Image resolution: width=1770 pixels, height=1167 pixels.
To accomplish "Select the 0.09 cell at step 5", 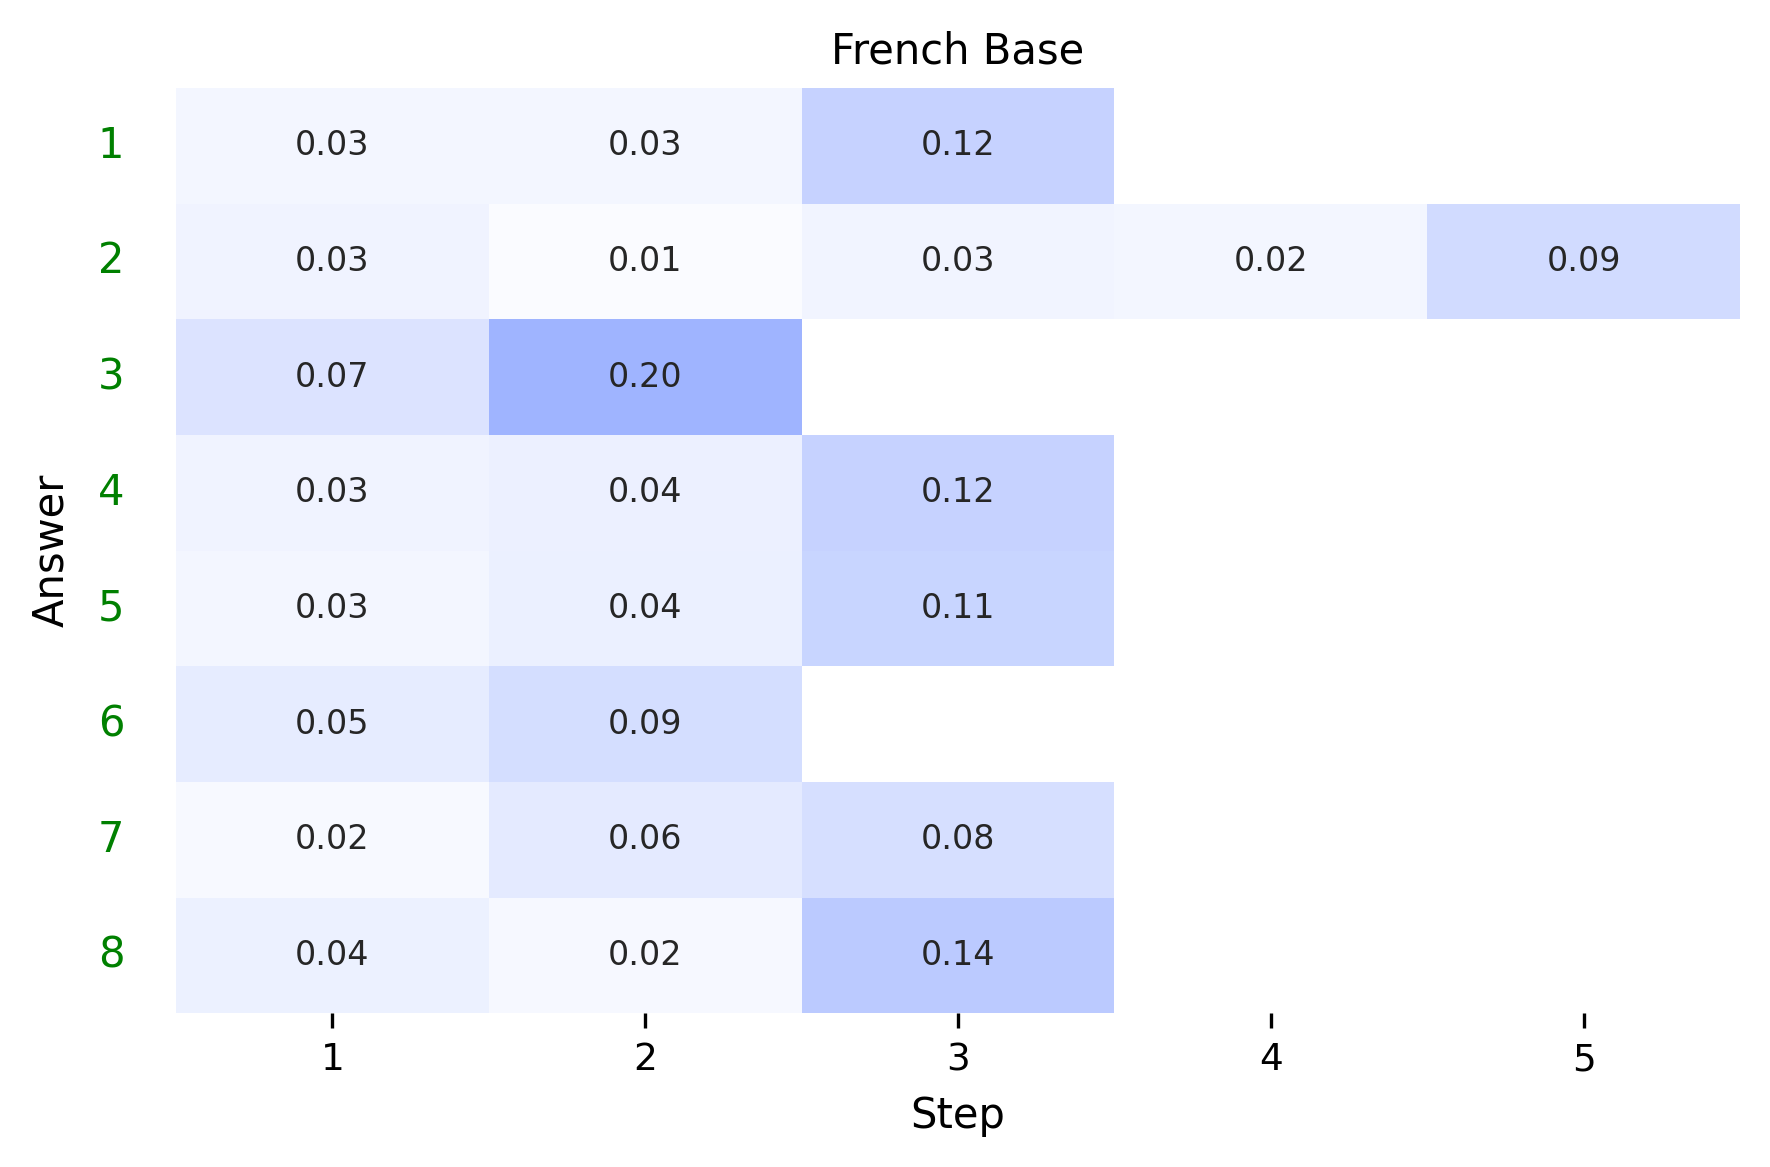I will pos(1583,260).
